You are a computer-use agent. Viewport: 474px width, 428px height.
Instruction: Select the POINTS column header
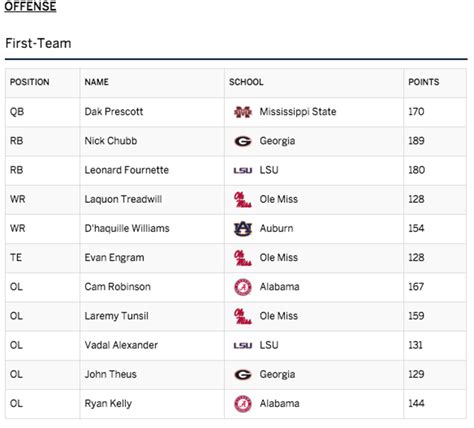coord(424,82)
